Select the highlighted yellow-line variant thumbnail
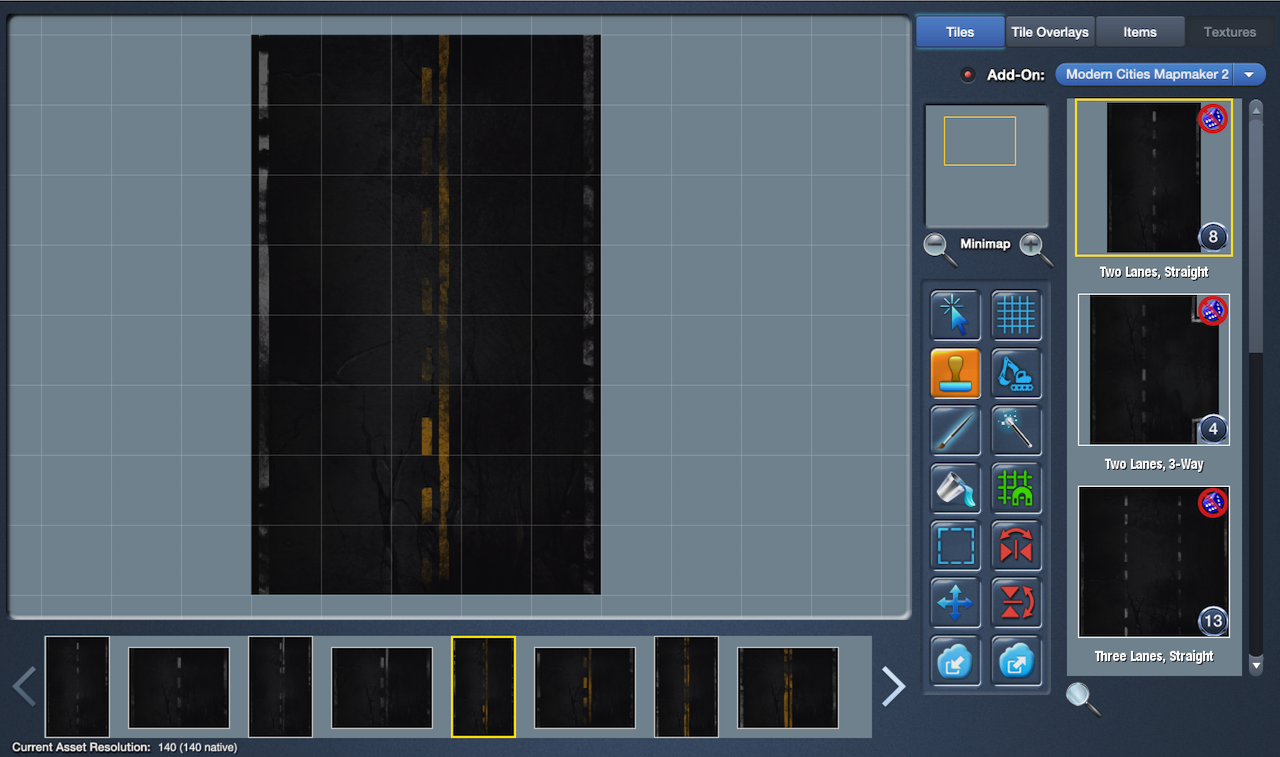Screen dimensions: 1280x757 (x=483, y=687)
